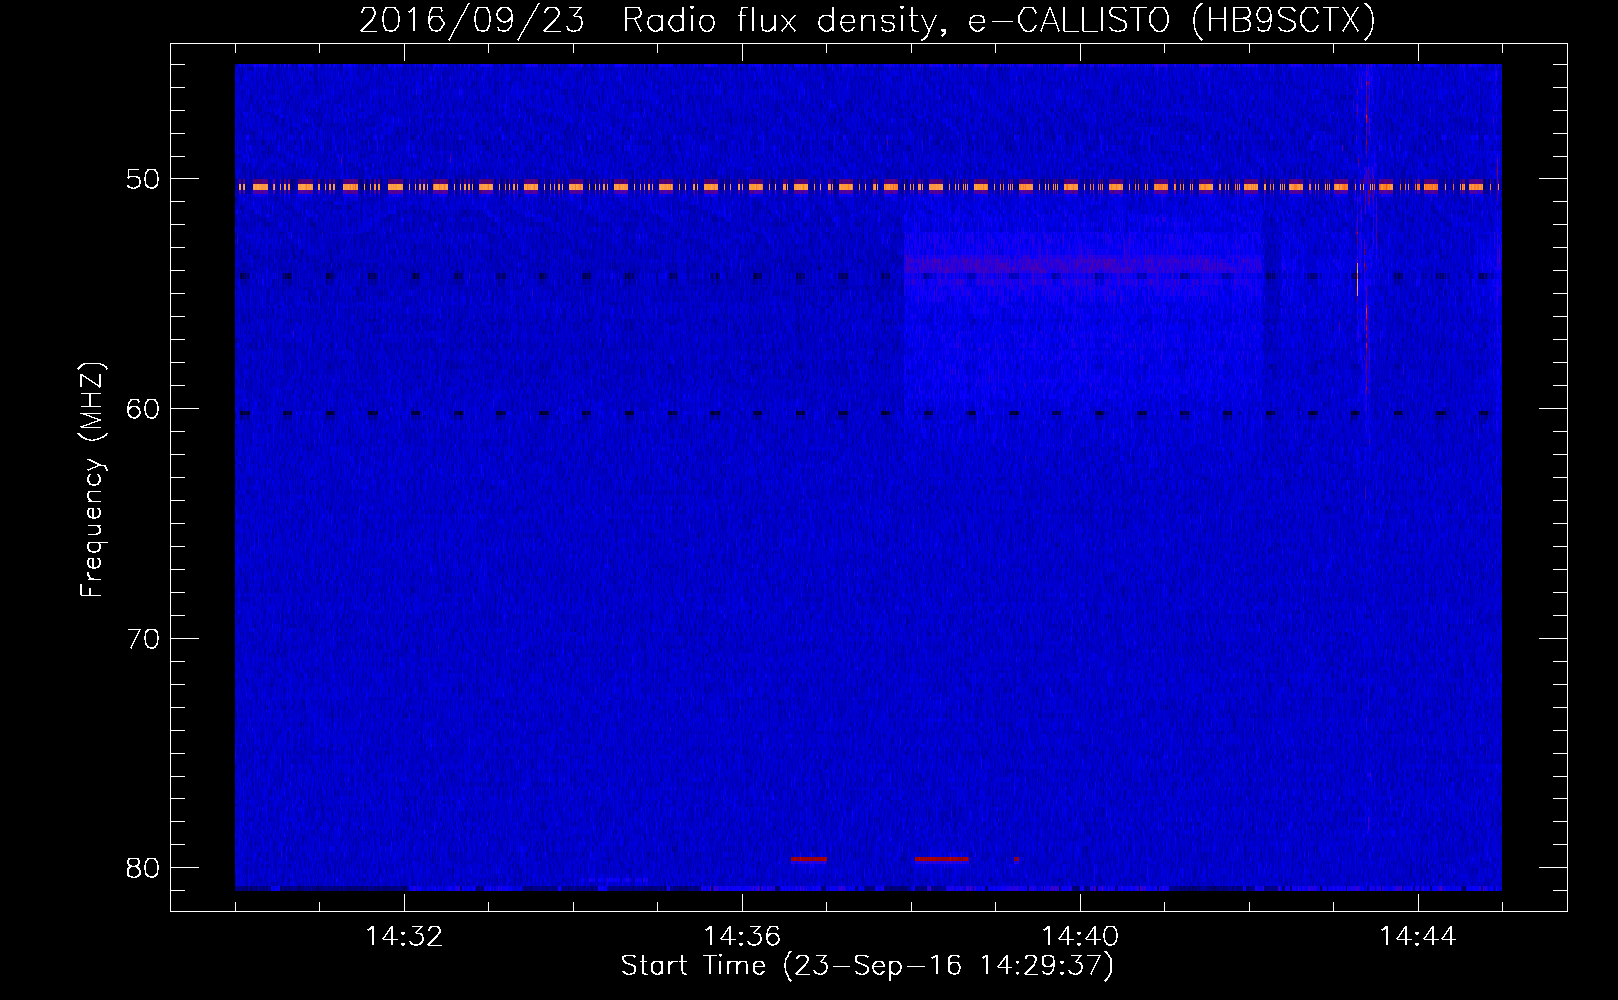Viewport: 1618px width, 1000px height.
Task: Click the 50 MHz frequency tick label
Action: click(143, 179)
